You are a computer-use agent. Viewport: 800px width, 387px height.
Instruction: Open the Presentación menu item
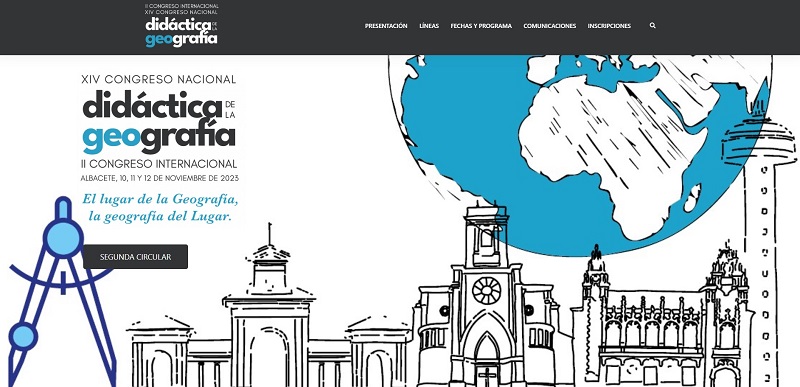(386, 26)
